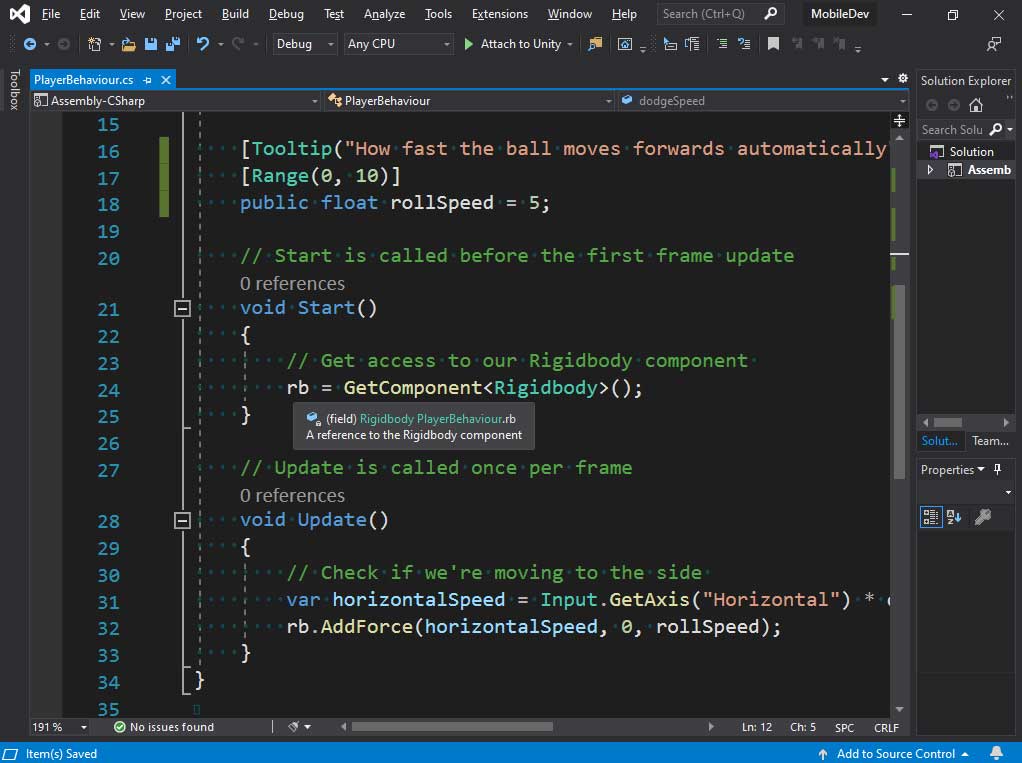Collapse the Start() method outline
The width and height of the screenshot is (1022, 763).
[182, 309]
